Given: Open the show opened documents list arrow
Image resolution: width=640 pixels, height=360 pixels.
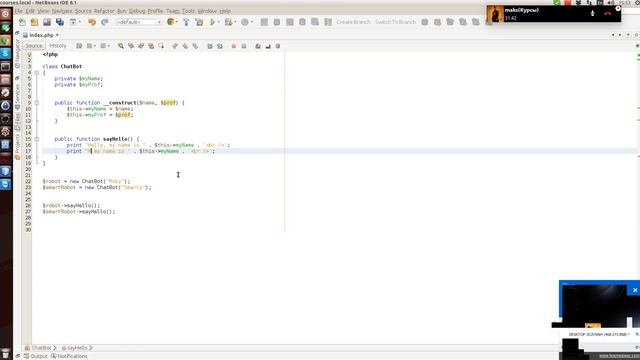Looking at the screenshot, I should coord(628,35).
